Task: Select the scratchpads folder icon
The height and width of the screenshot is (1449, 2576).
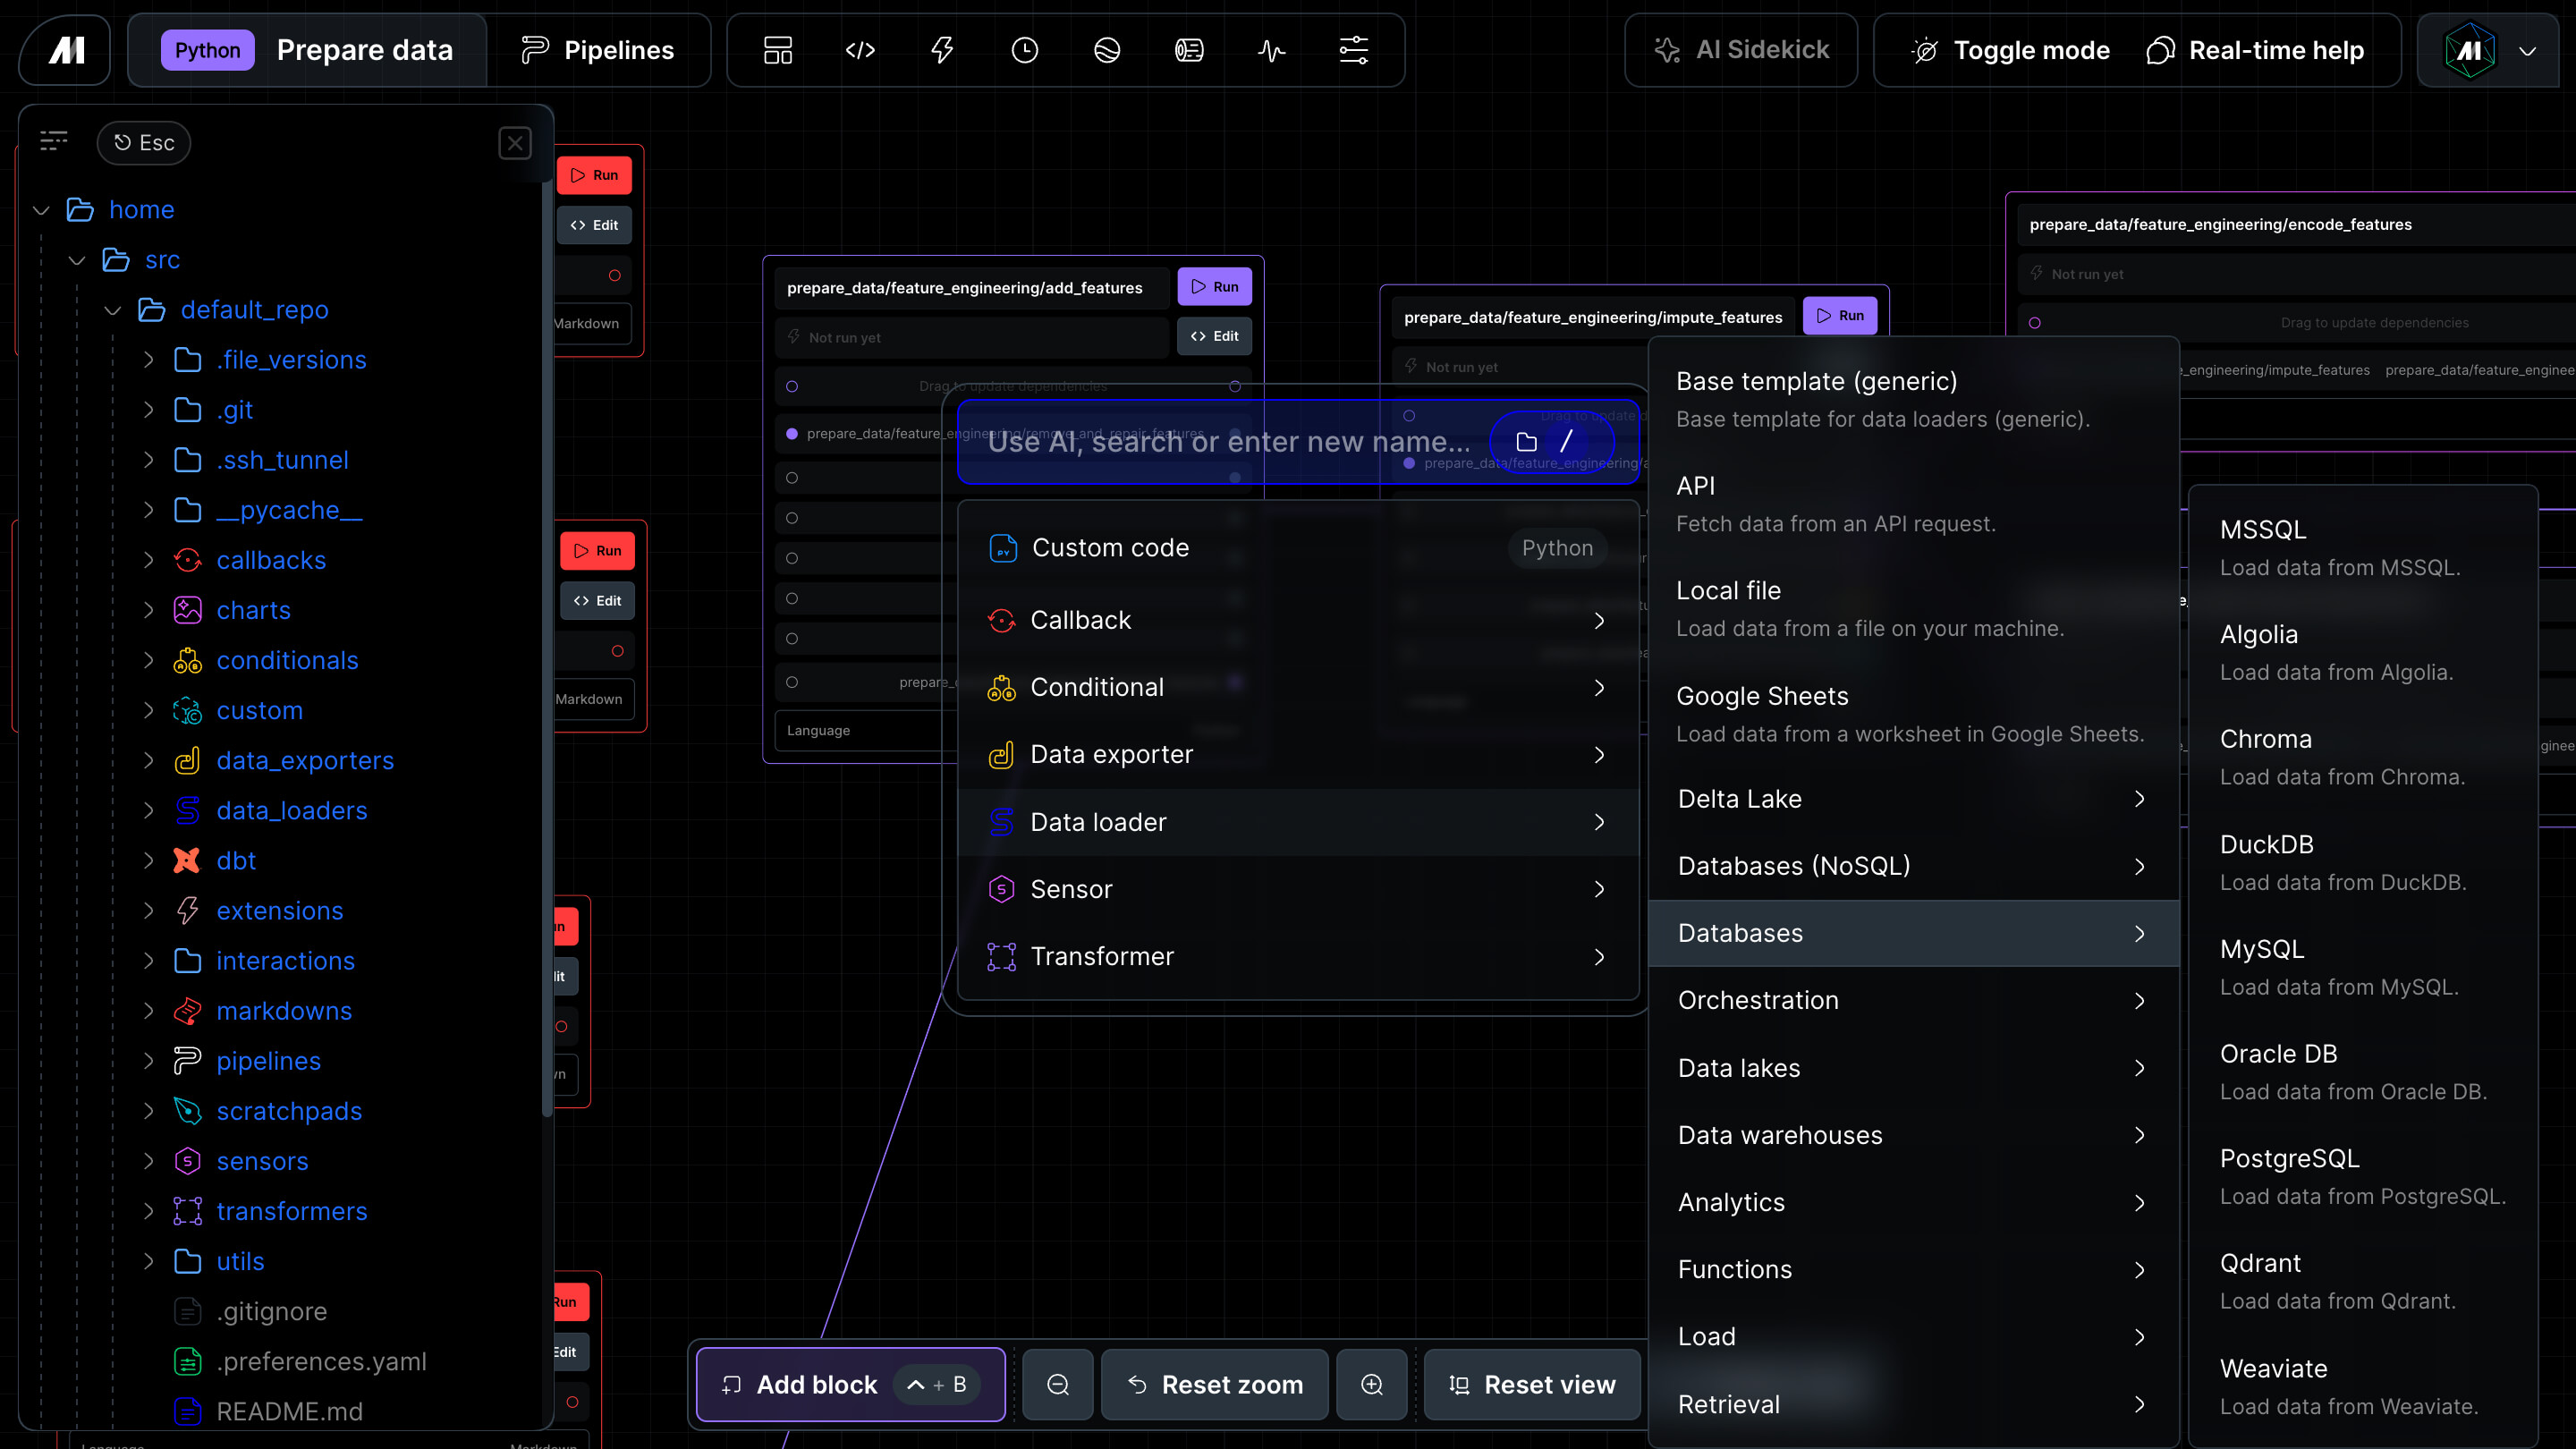Action: (x=187, y=1111)
